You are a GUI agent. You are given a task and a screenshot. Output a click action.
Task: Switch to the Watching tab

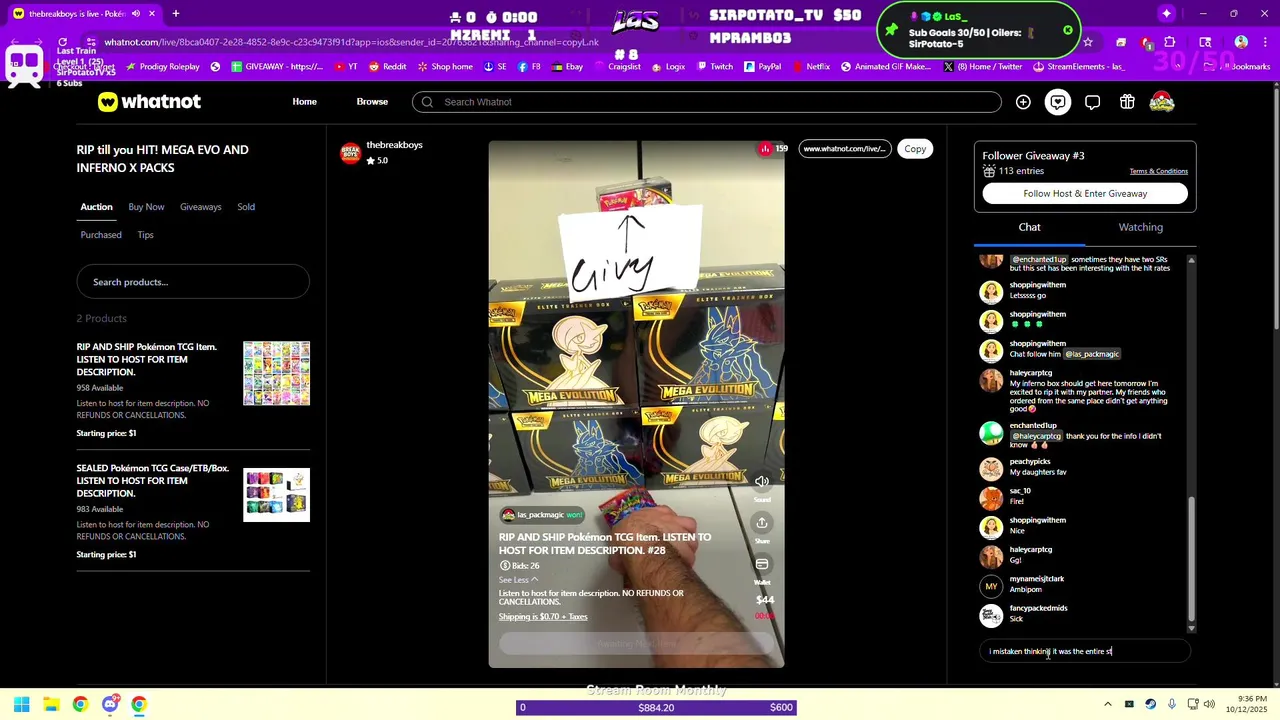(1140, 227)
